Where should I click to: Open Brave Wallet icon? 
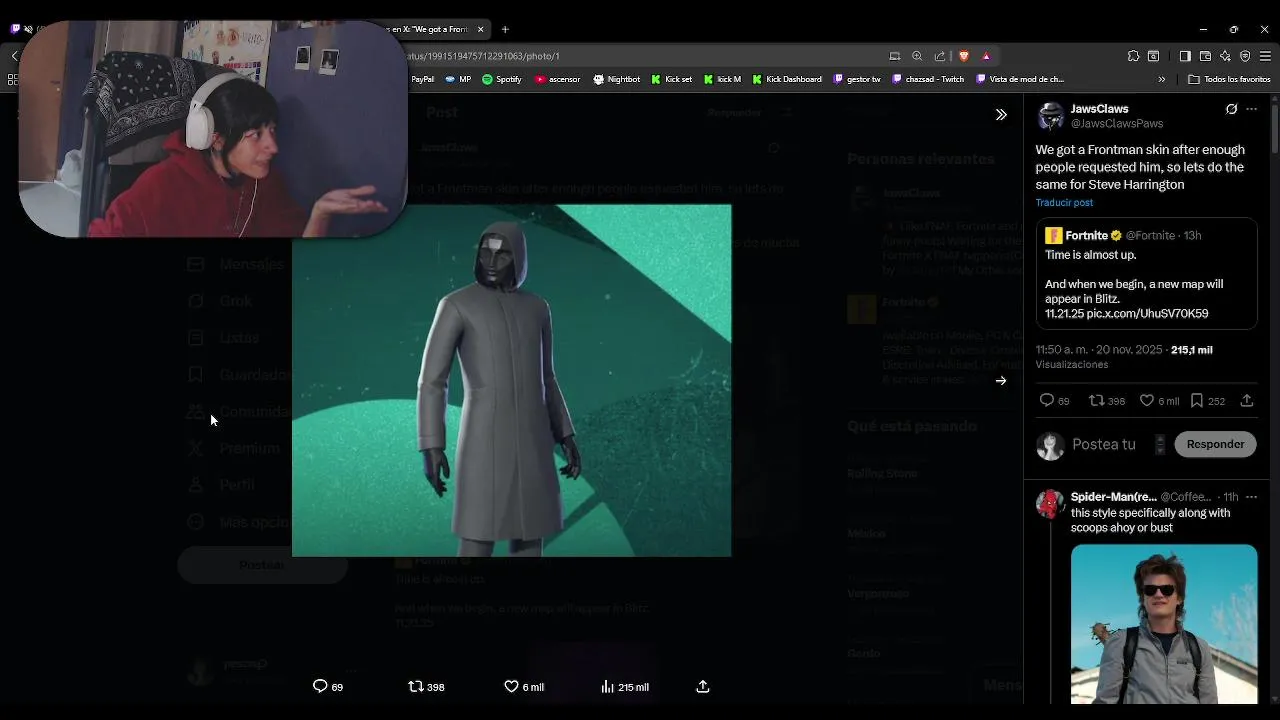pyautogui.click(x=1205, y=56)
